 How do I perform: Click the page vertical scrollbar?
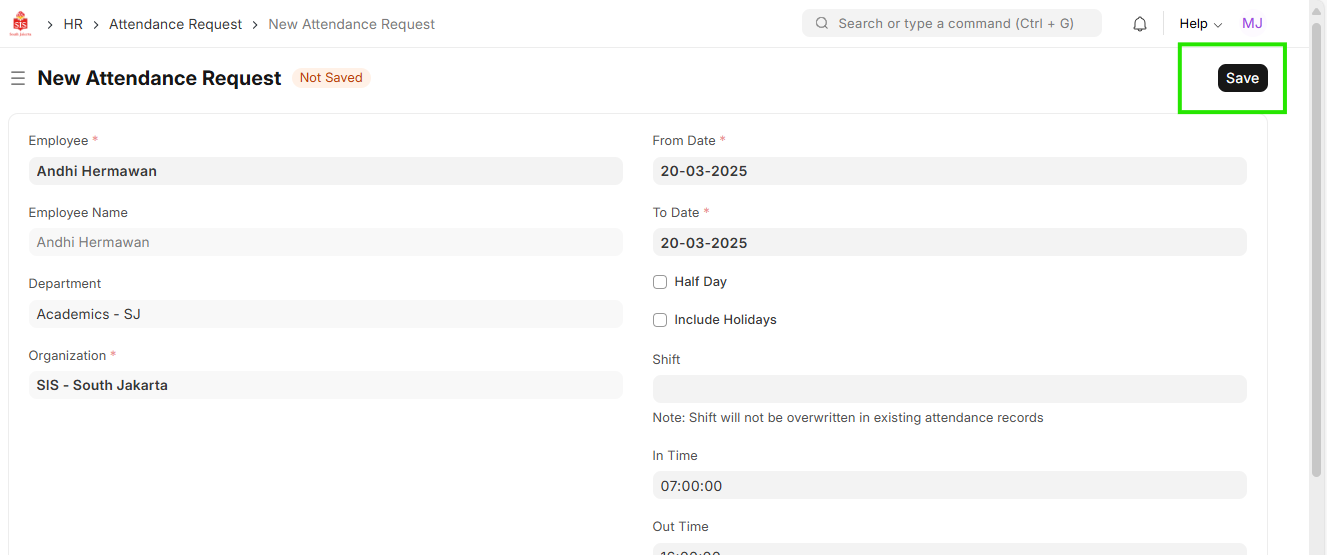(x=1316, y=300)
